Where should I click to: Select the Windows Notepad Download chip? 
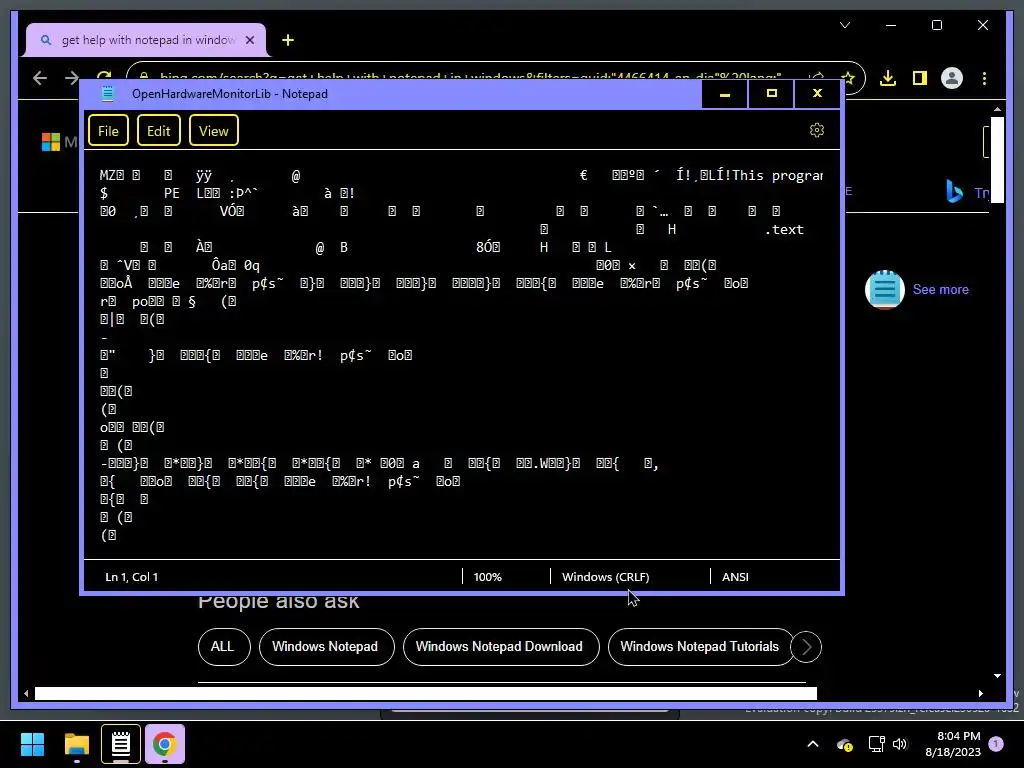click(500, 647)
